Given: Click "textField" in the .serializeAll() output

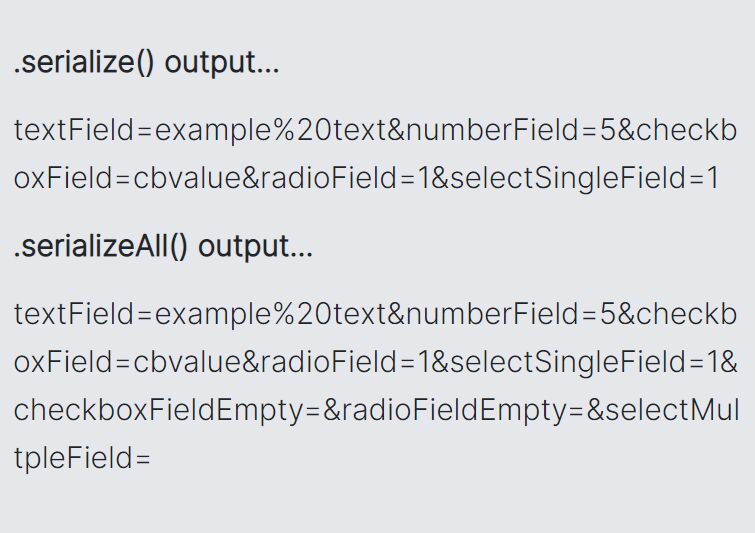Looking at the screenshot, I should 74,314.
